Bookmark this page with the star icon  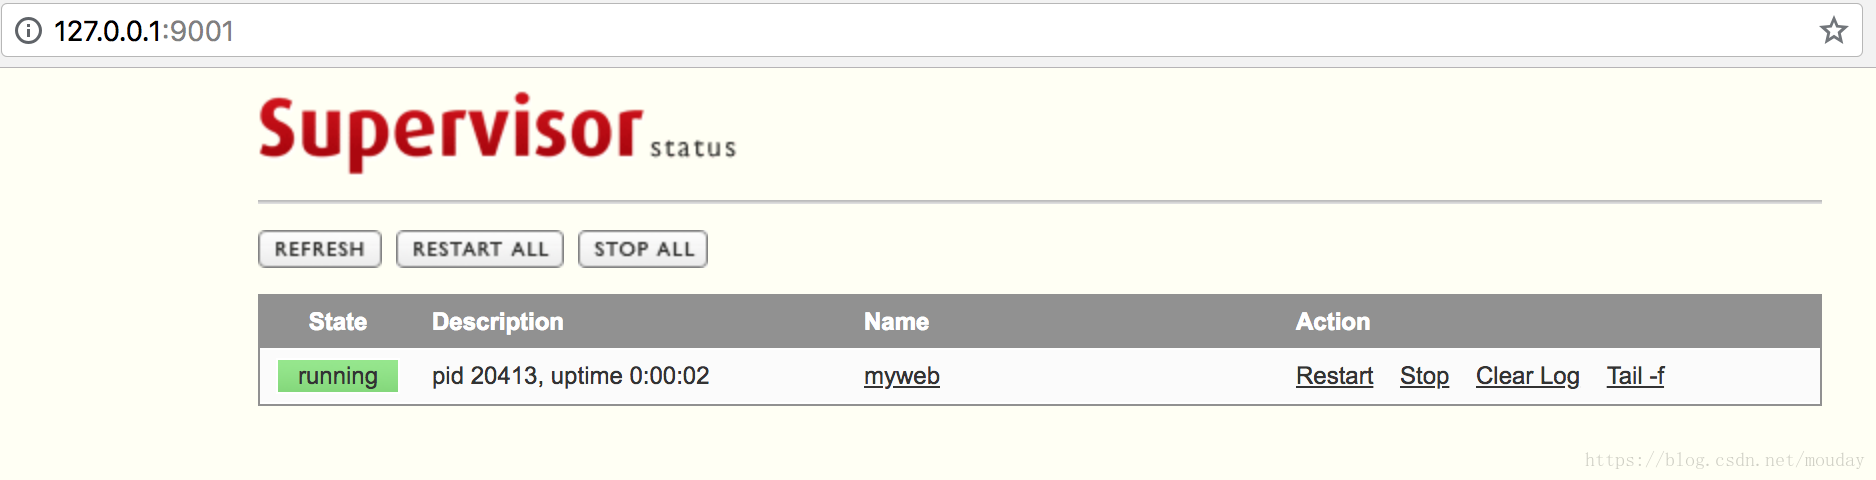coord(1833,31)
